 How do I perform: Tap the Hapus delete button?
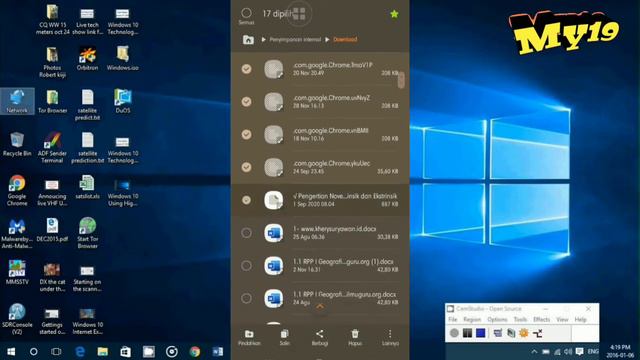tap(355, 338)
